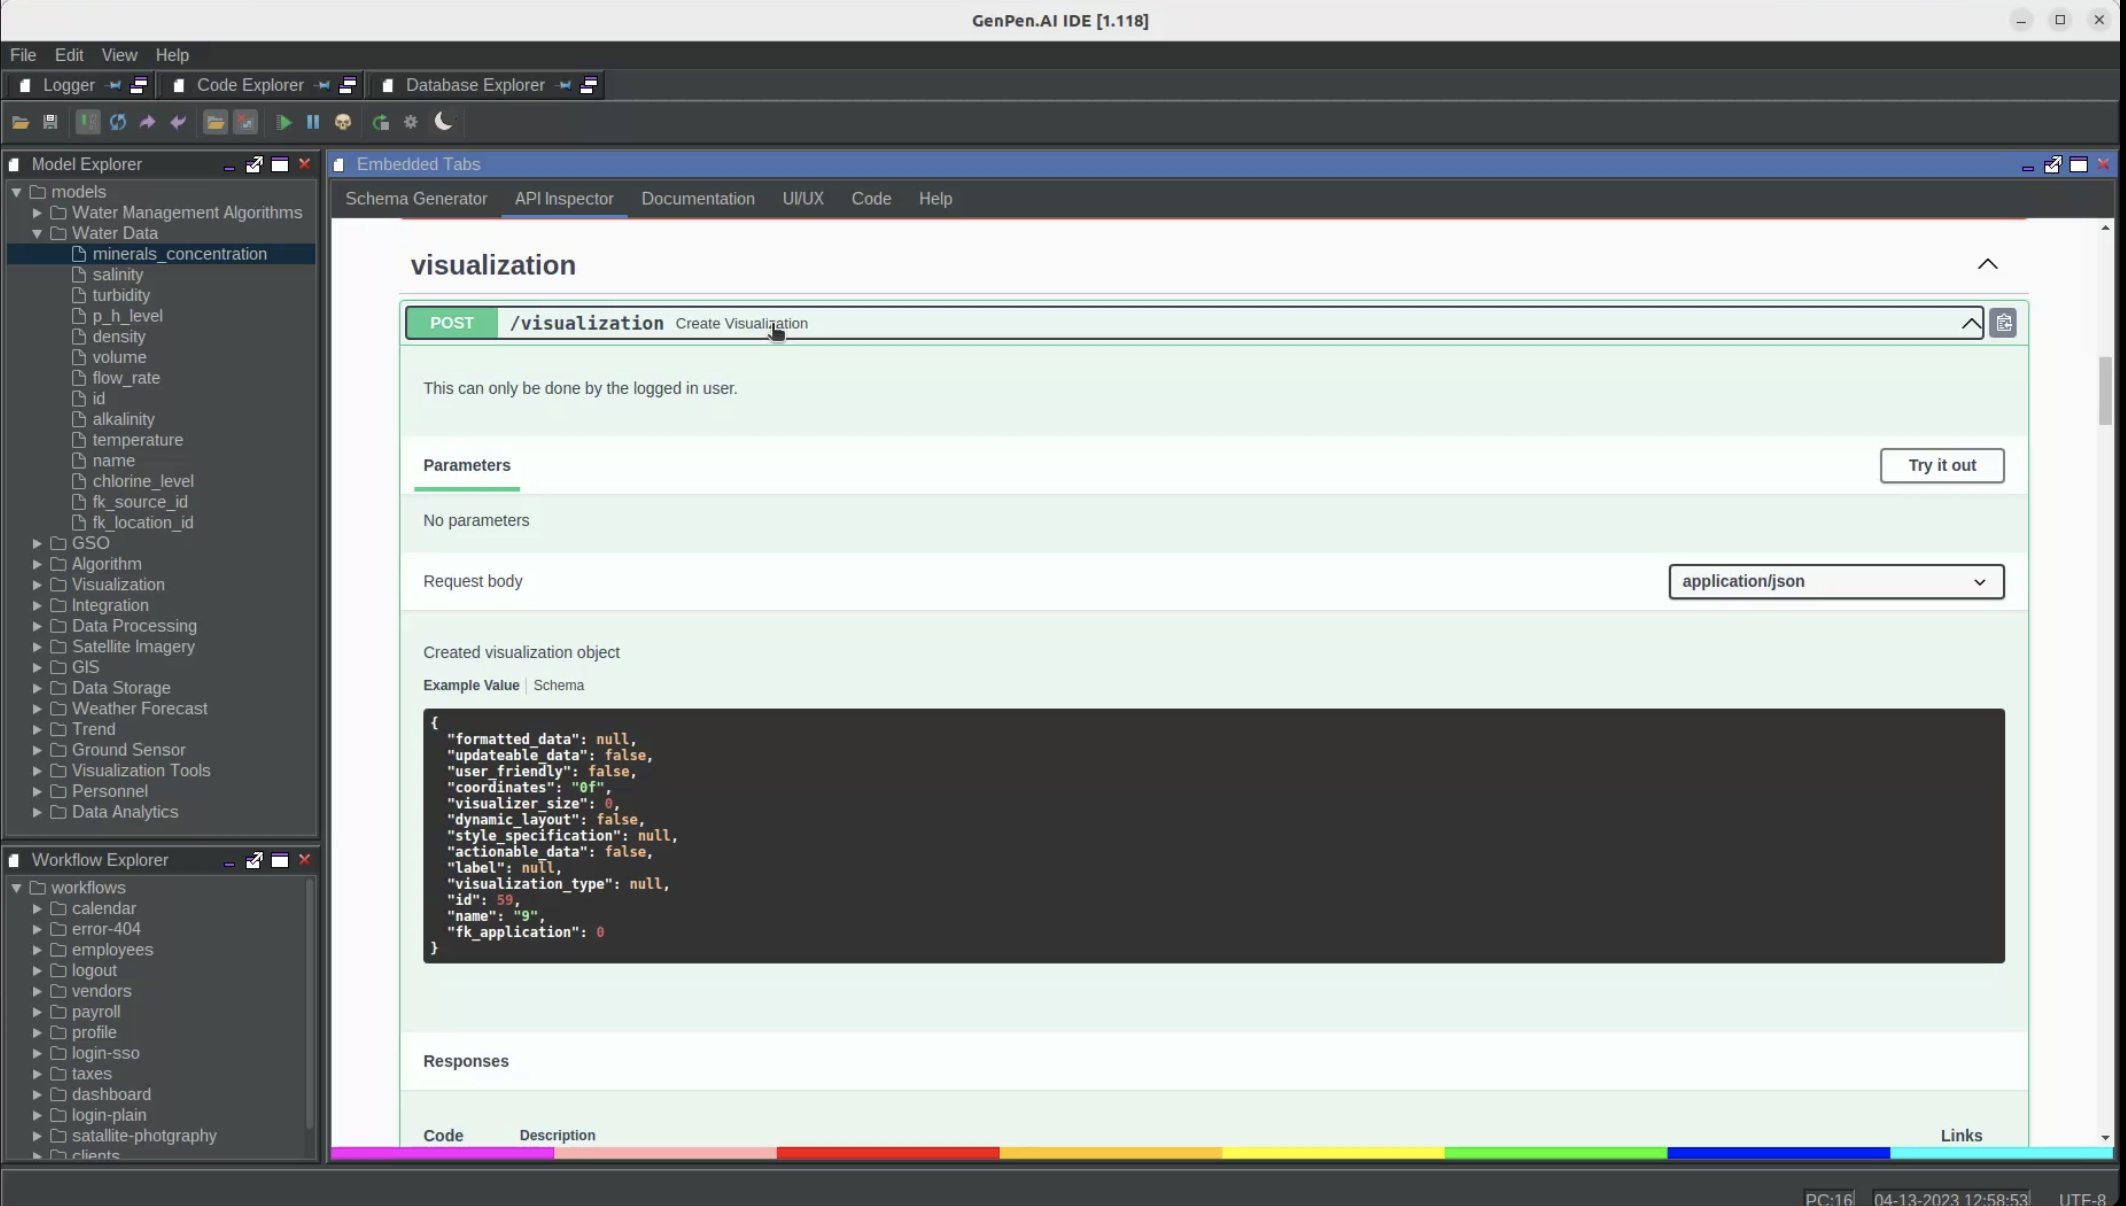Viewport: 2126px width, 1206px height.
Task: Click the blue refresh arrows icon
Action: (x=118, y=122)
